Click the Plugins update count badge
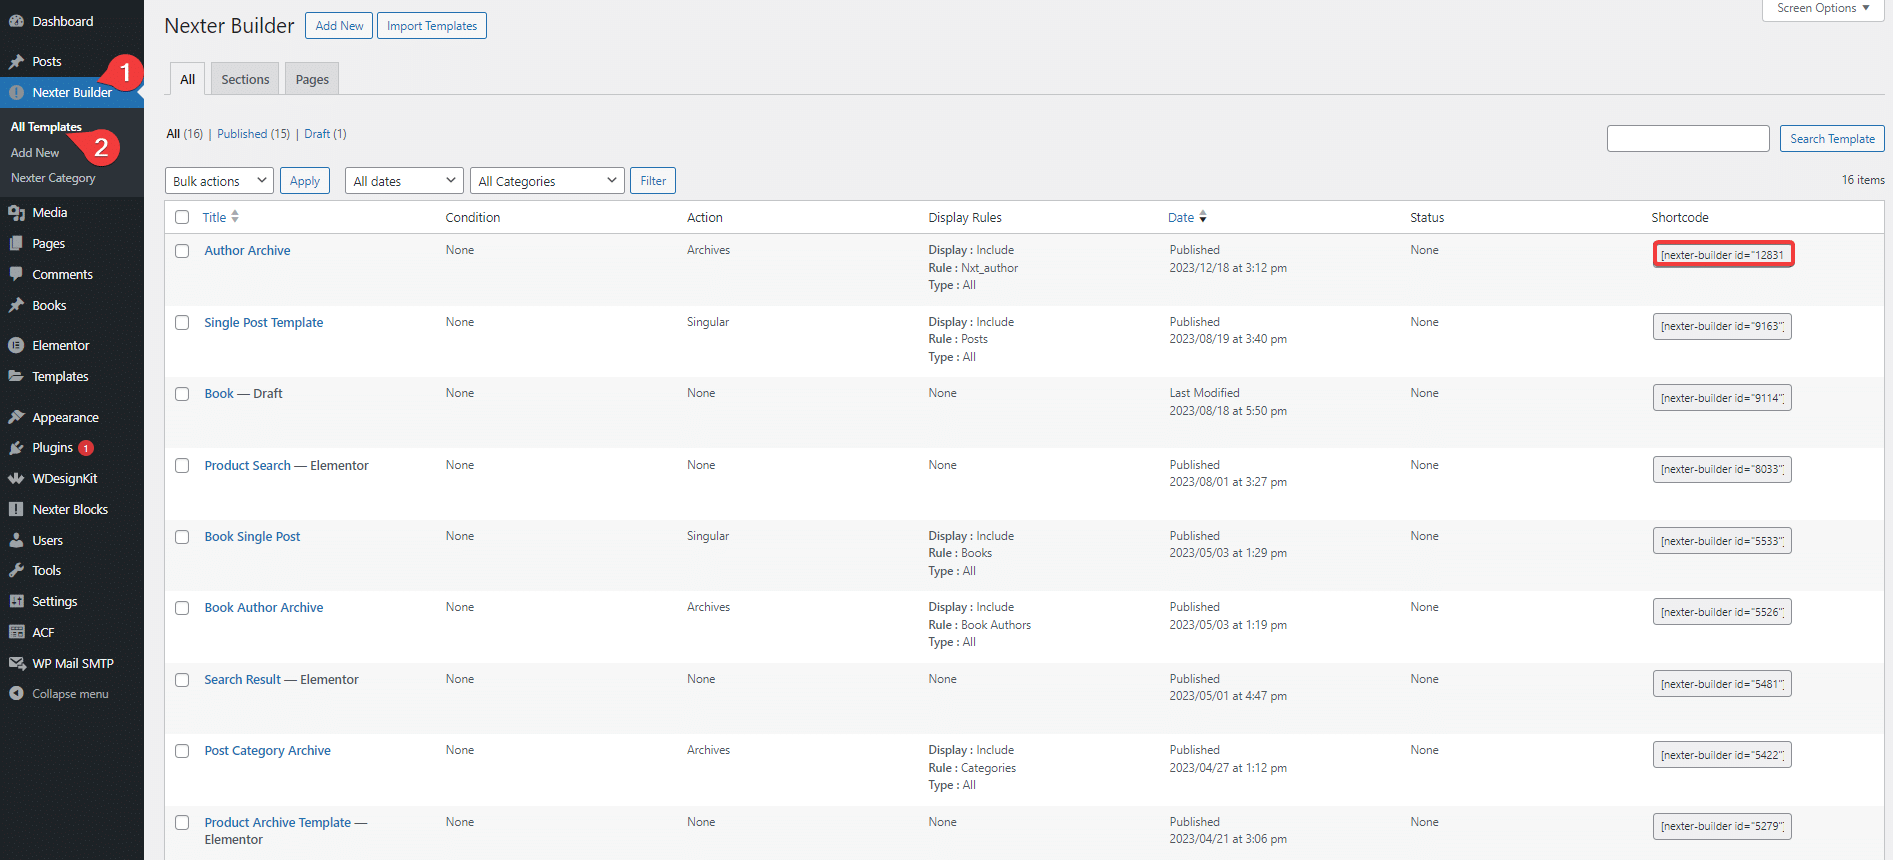Screen dimensions: 1893x860 click(86, 448)
